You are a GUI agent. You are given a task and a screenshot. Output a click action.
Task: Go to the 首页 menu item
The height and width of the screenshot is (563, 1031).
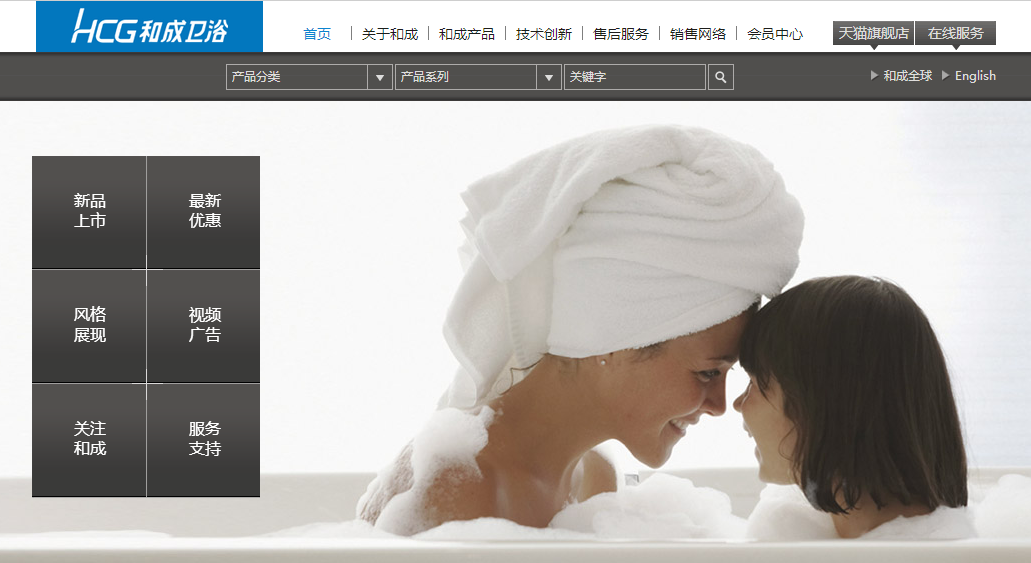[x=317, y=34]
